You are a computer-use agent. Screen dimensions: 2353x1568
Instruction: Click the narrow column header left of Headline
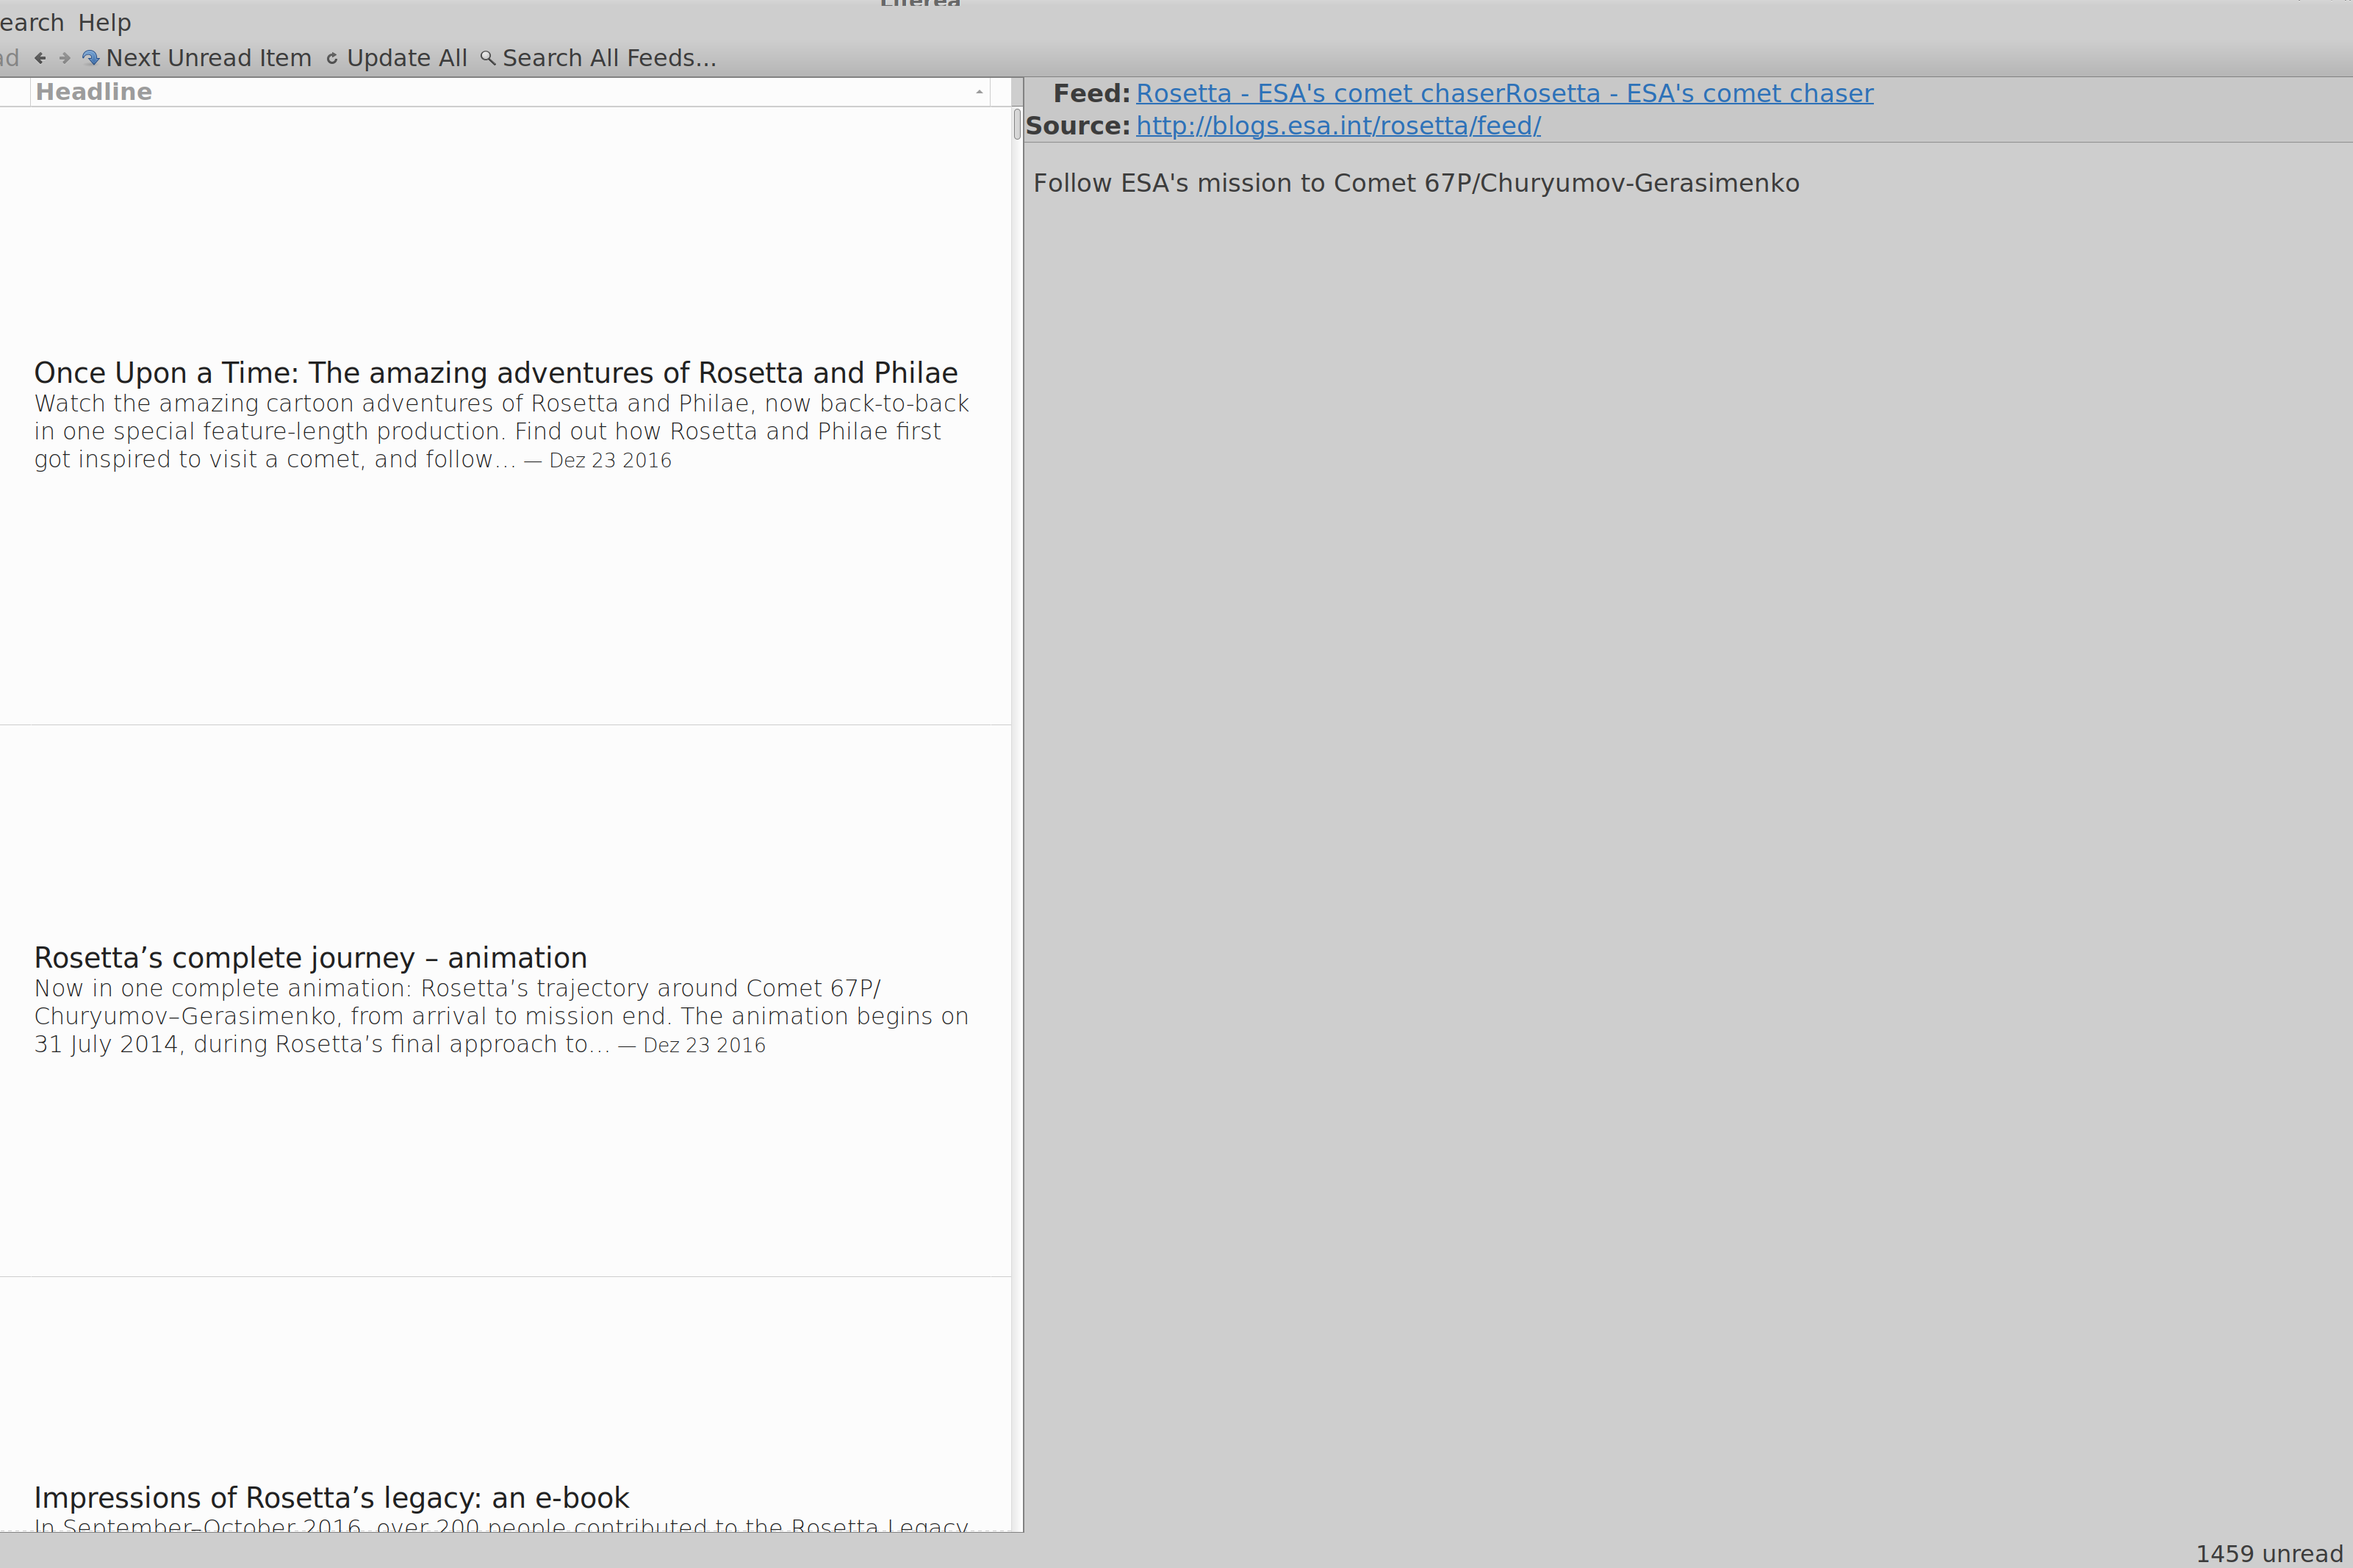click(14, 92)
